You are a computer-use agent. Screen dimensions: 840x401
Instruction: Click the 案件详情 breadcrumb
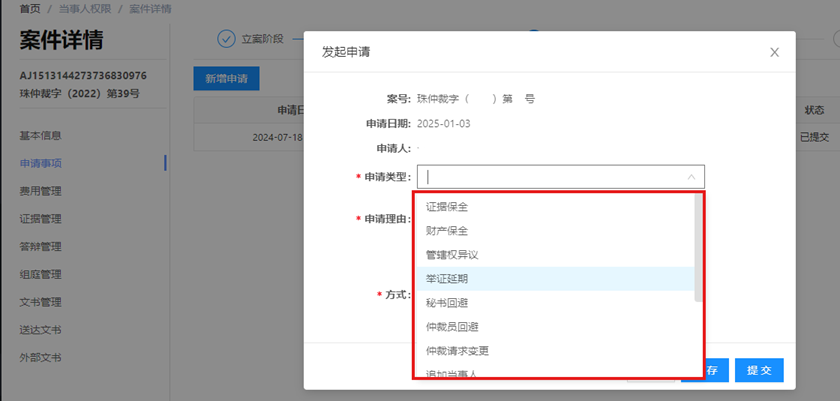[151, 9]
